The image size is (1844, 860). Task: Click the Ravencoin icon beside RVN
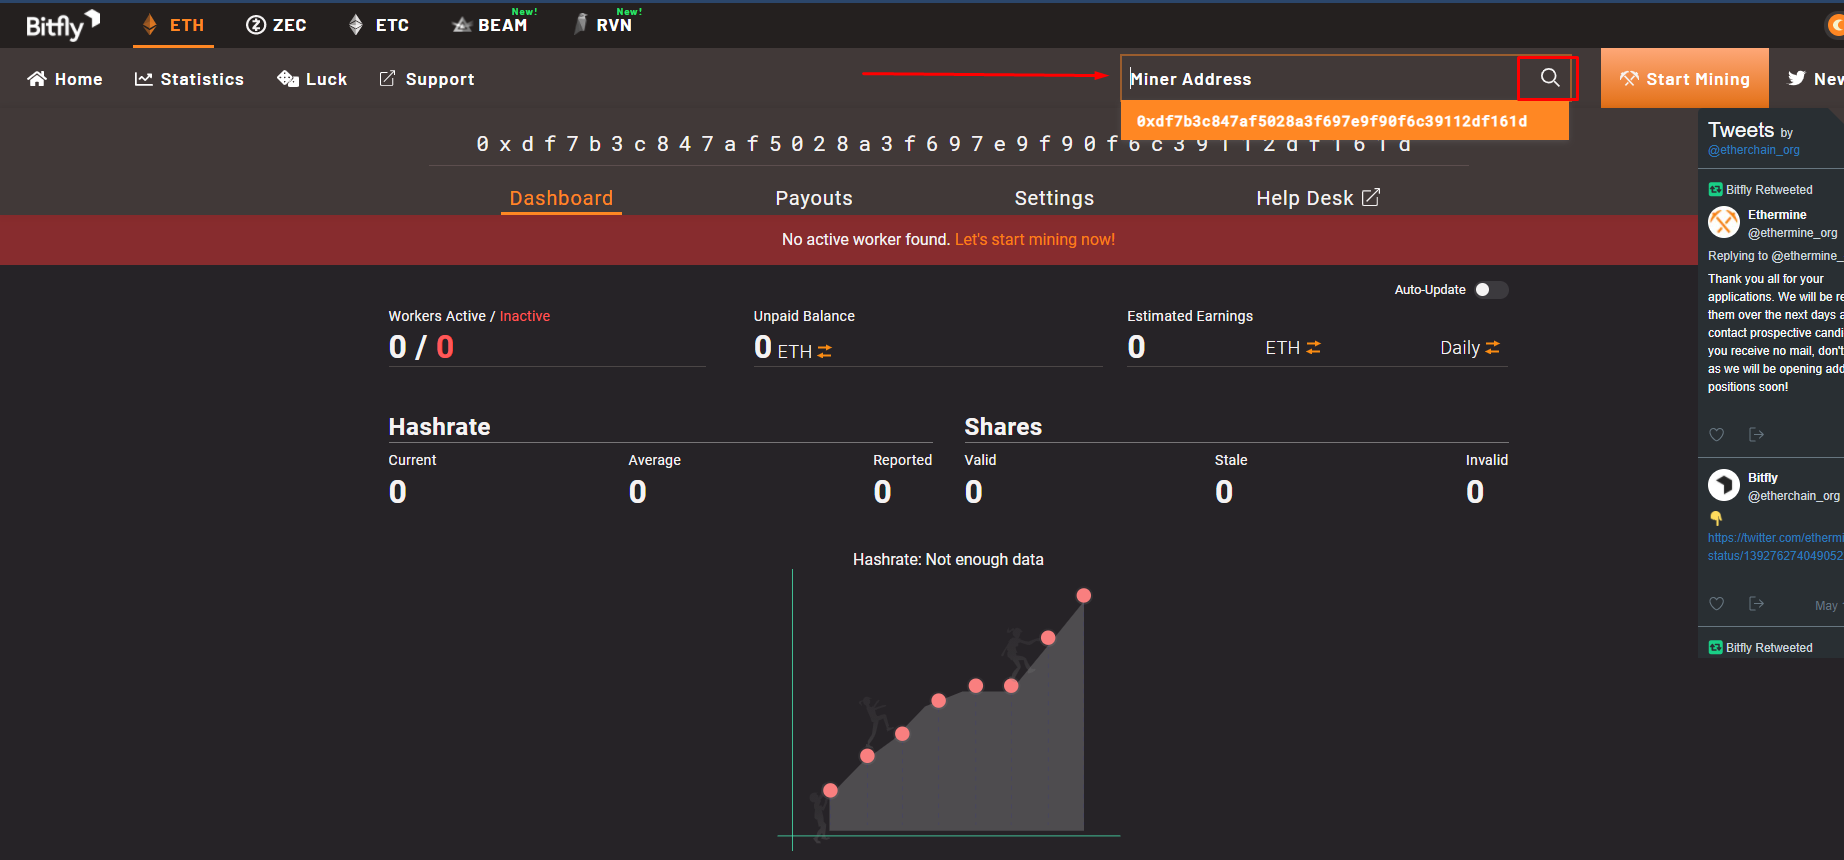[580, 24]
